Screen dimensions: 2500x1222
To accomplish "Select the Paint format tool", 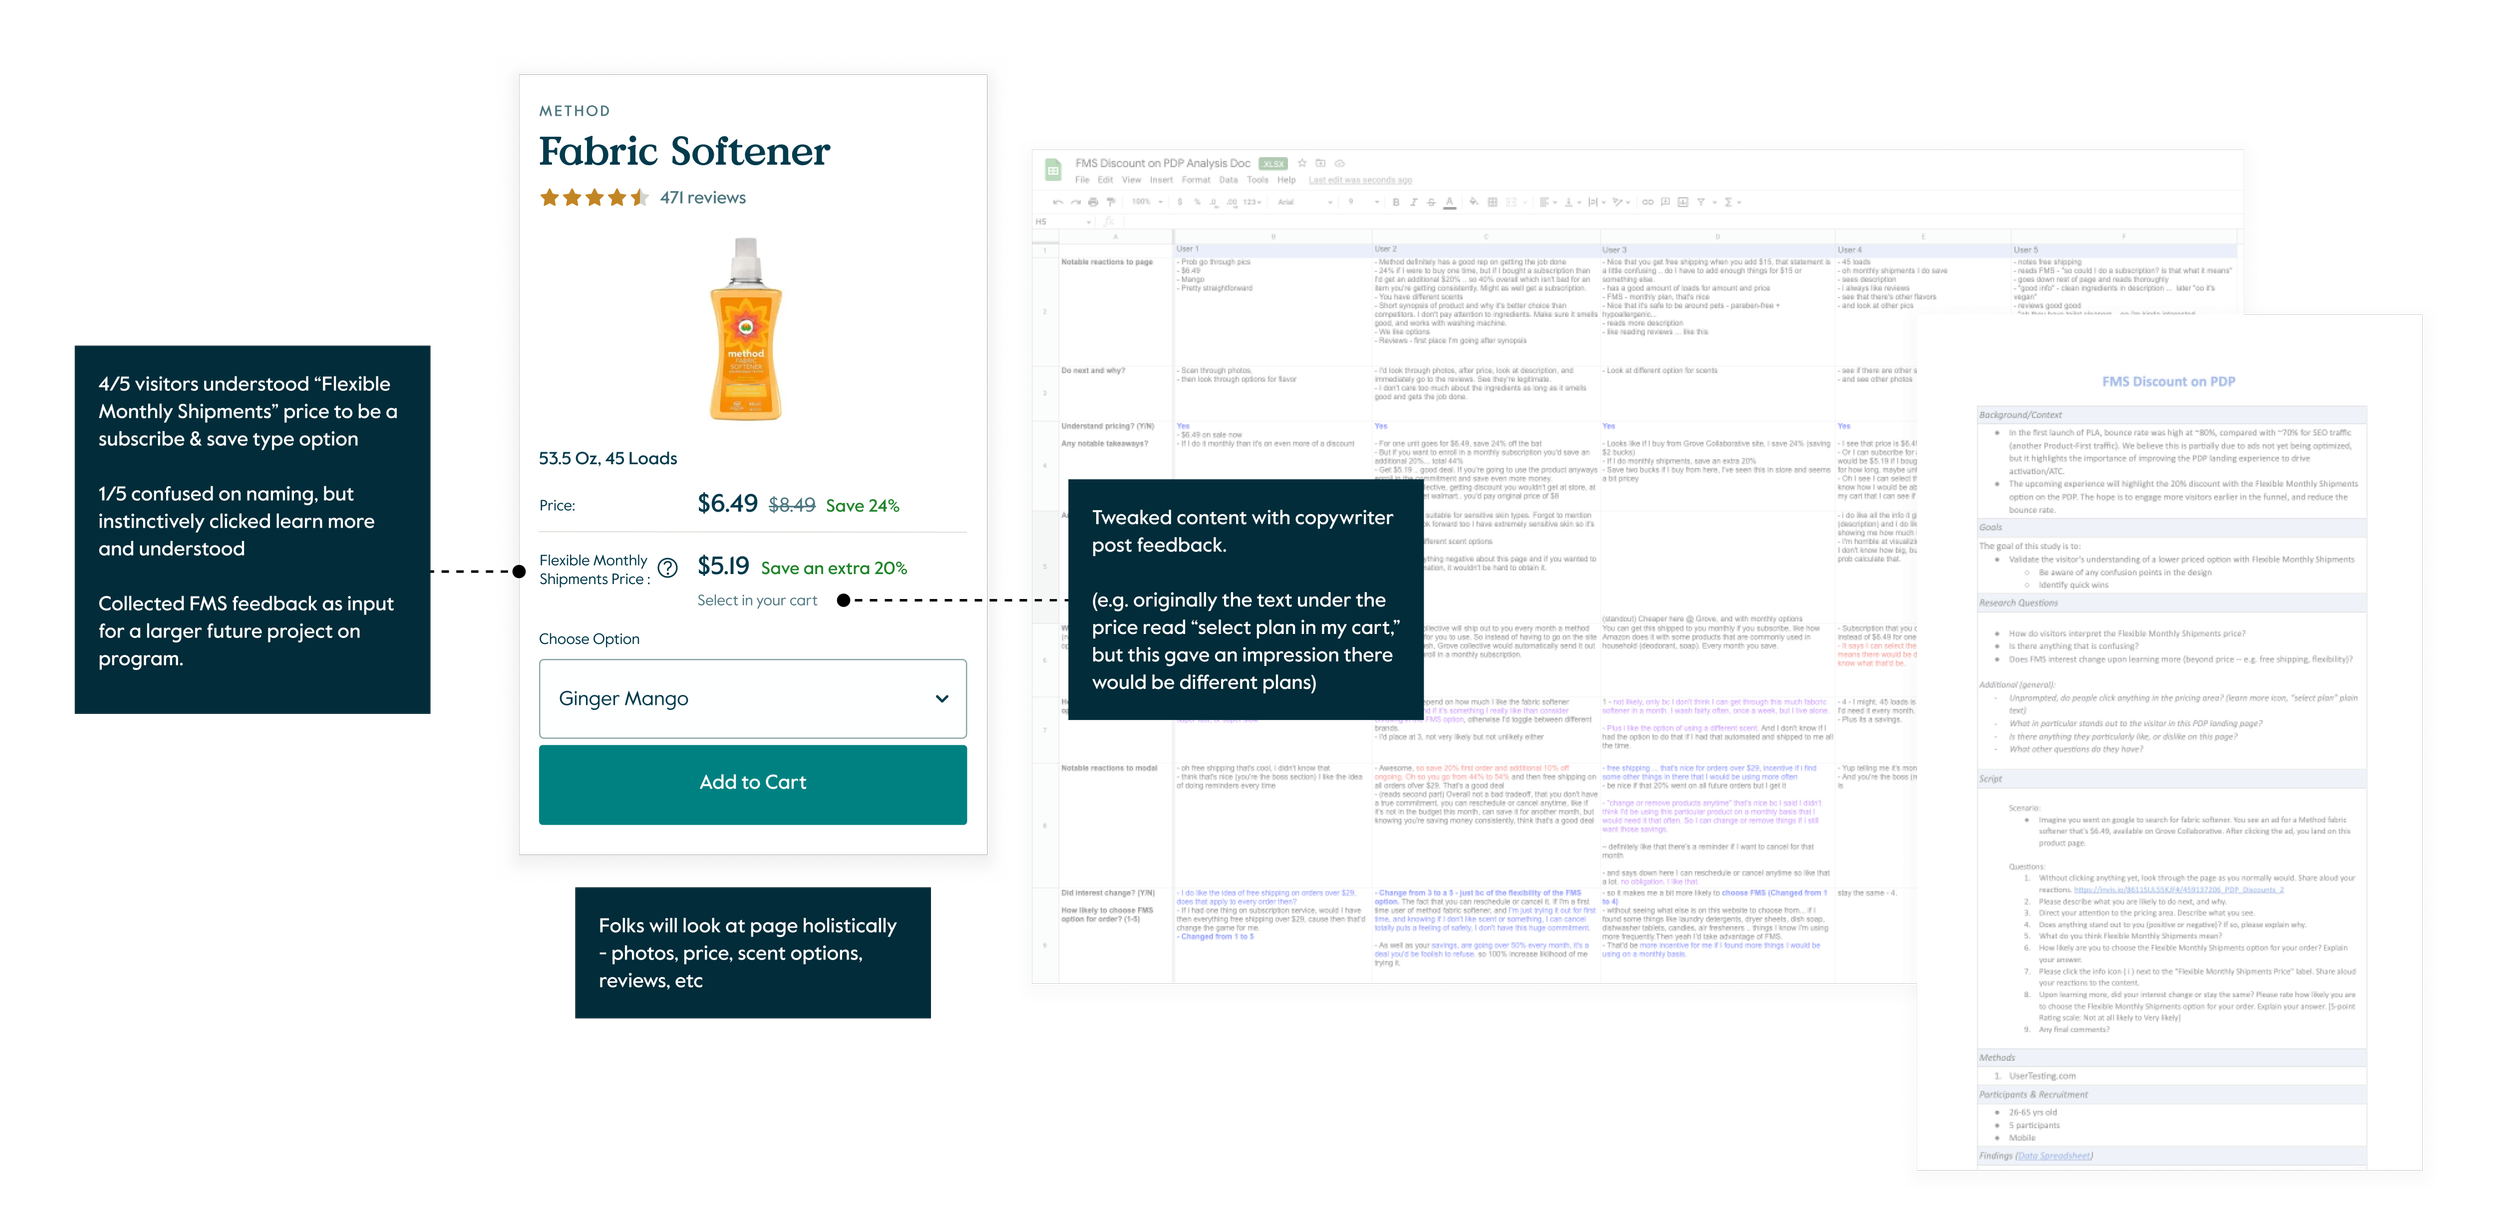I will pyautogui.click(x=1110, y=202).
